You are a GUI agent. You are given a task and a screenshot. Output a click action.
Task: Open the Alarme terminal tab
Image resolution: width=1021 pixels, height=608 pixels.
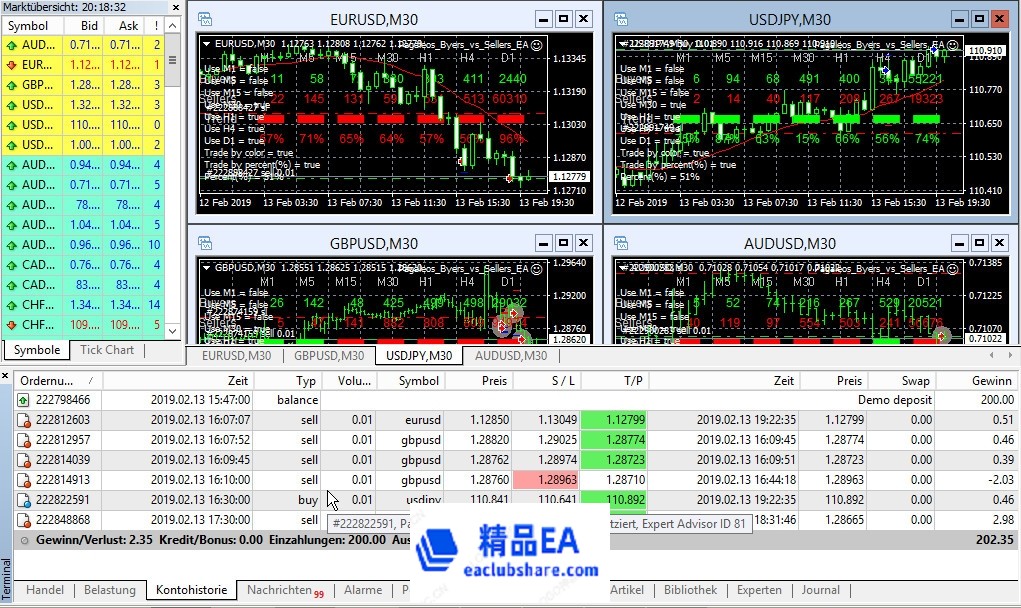click(363, 590)
